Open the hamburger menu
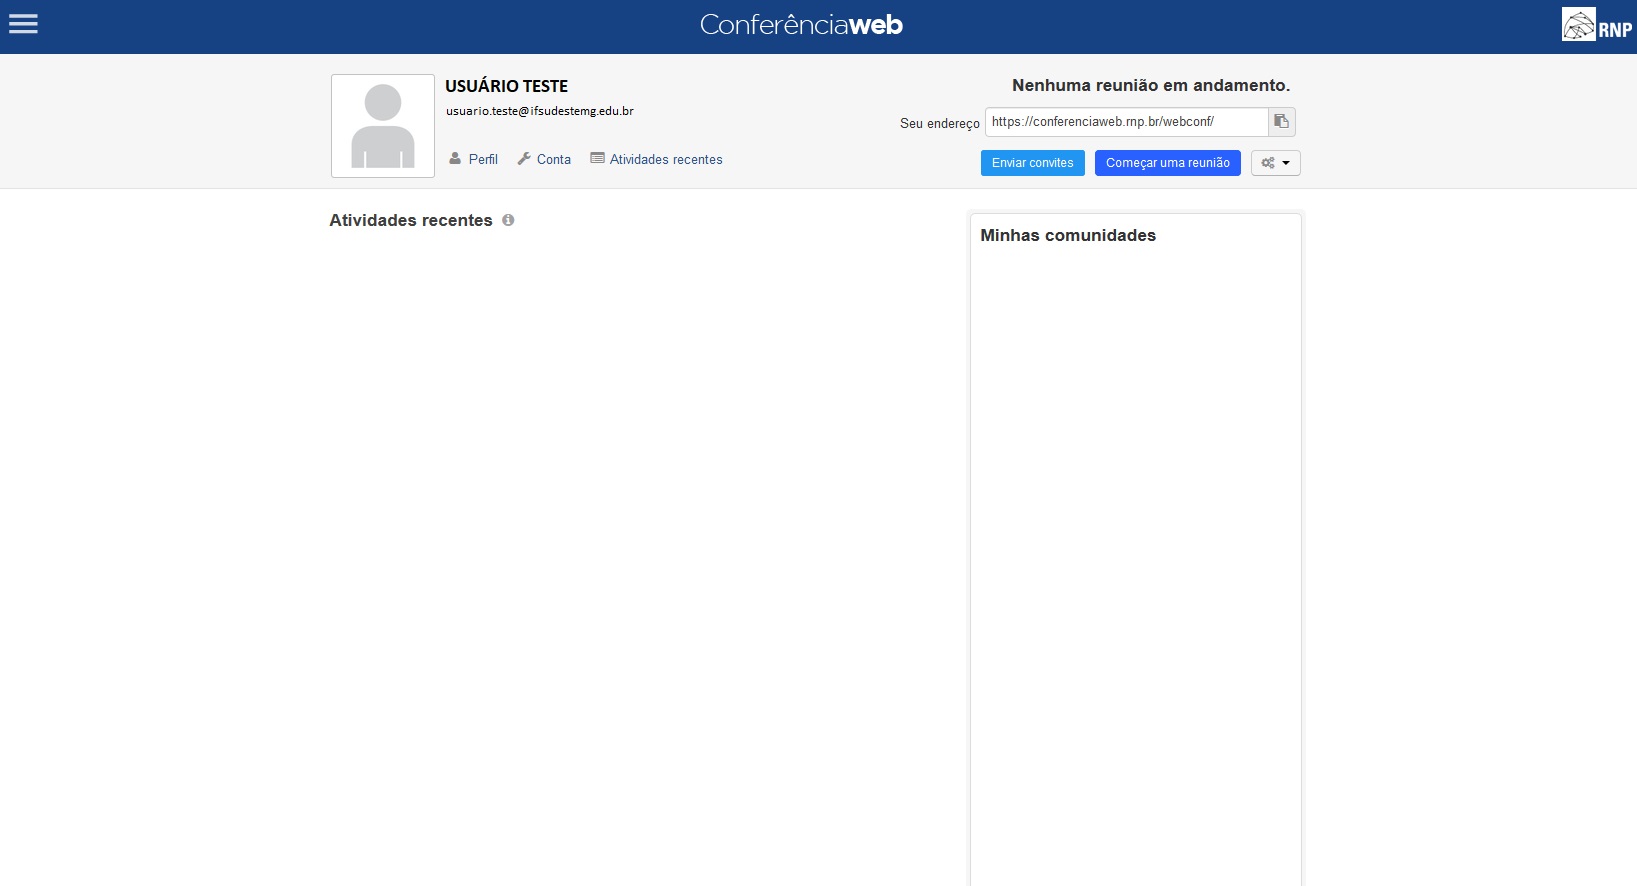The height and width of the screenshot is (886, 1637). tap(23, 24)
